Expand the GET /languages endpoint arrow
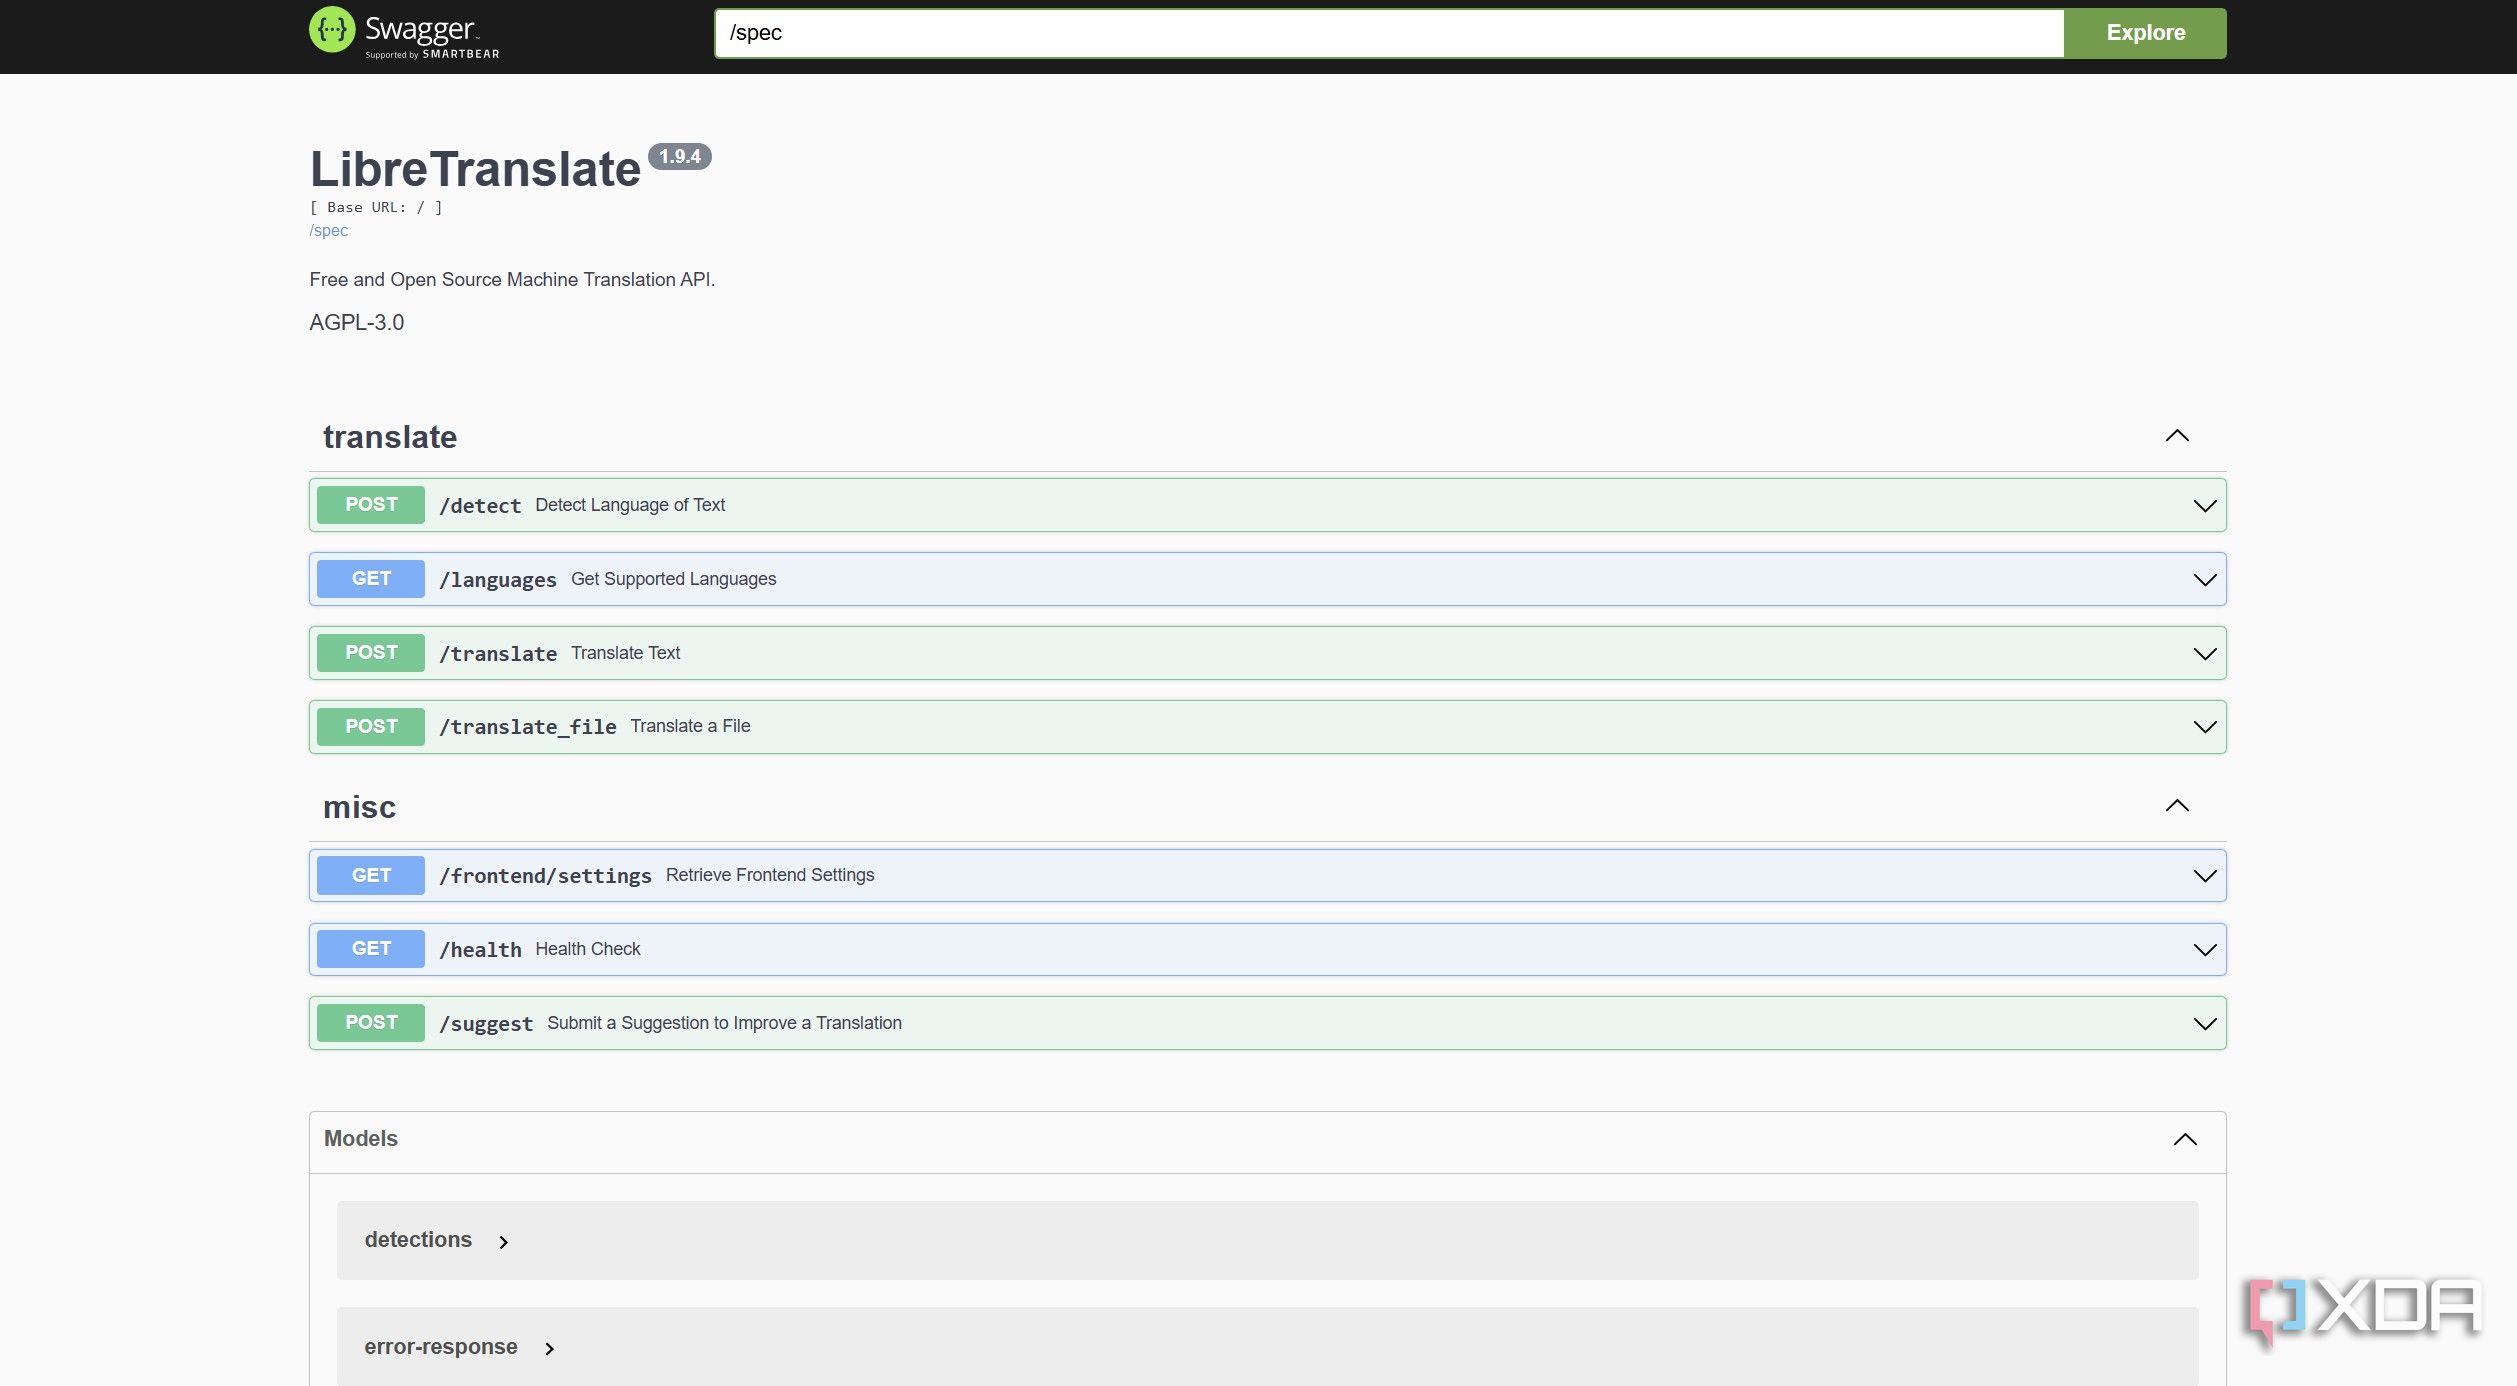 (x=2204, y=580)
